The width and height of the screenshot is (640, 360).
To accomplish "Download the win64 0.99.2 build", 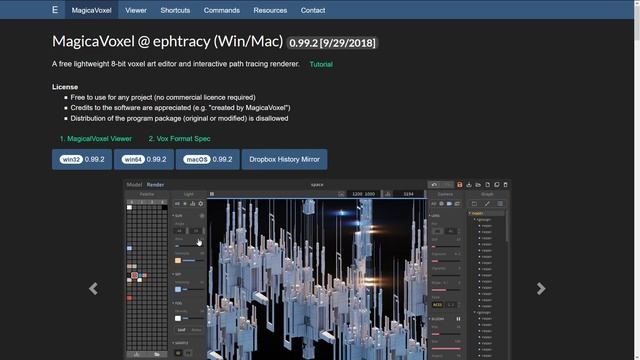I will click(144, 159).
